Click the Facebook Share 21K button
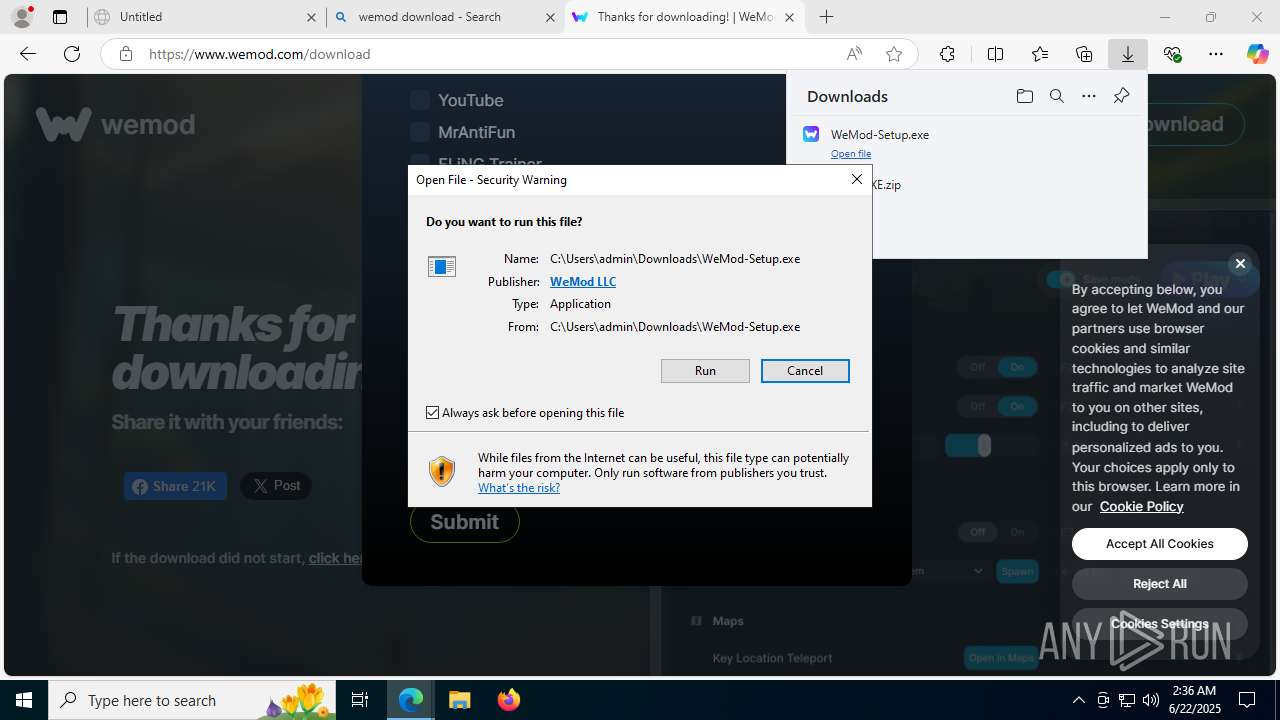The height and width of the screenshot is (720, 1280). click(175, 486)
